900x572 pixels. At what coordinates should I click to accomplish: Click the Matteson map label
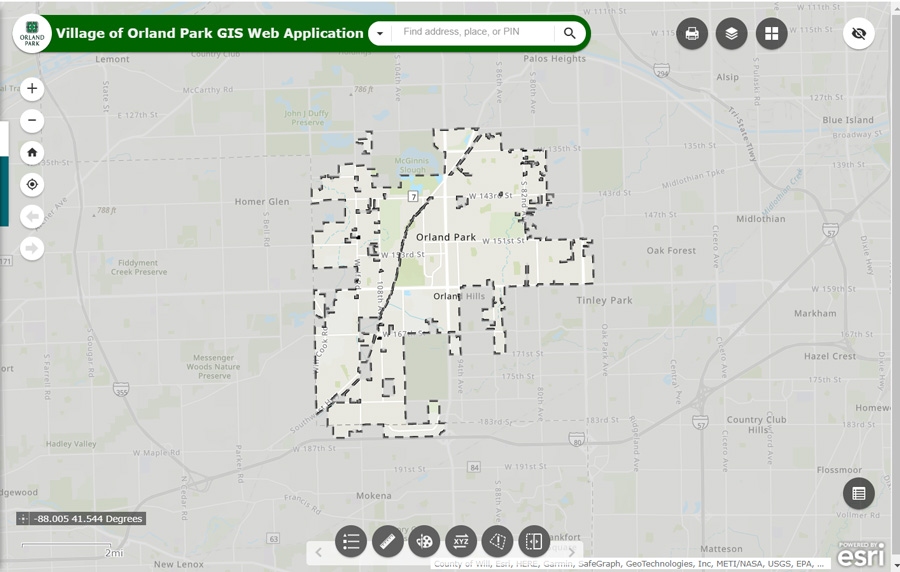[721, 548]
